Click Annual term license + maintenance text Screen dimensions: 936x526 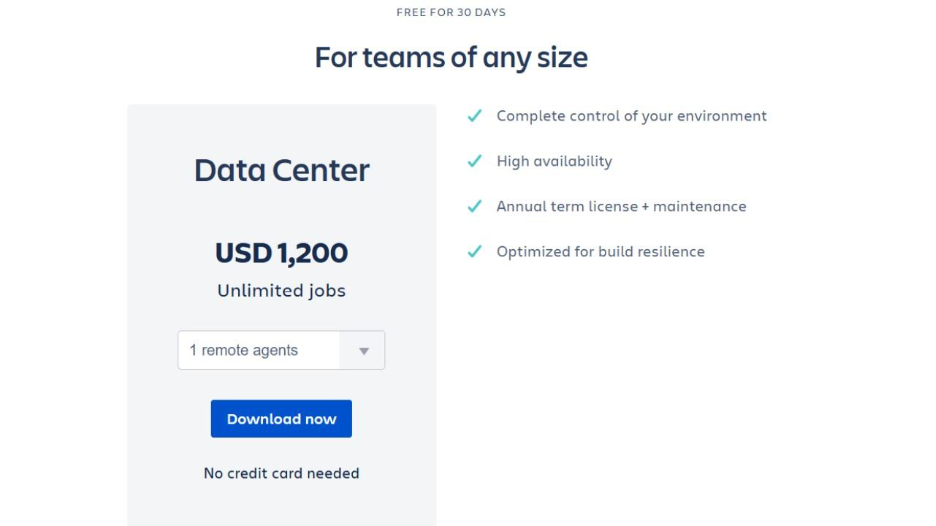point(621,206)
